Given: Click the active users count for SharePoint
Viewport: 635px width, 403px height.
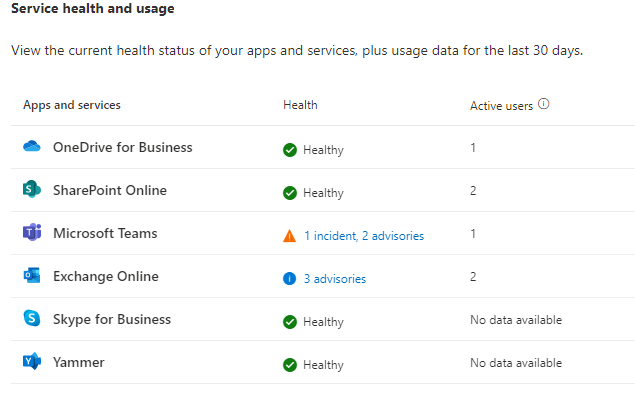Looking at the screenshot, I should click(473, 190).
